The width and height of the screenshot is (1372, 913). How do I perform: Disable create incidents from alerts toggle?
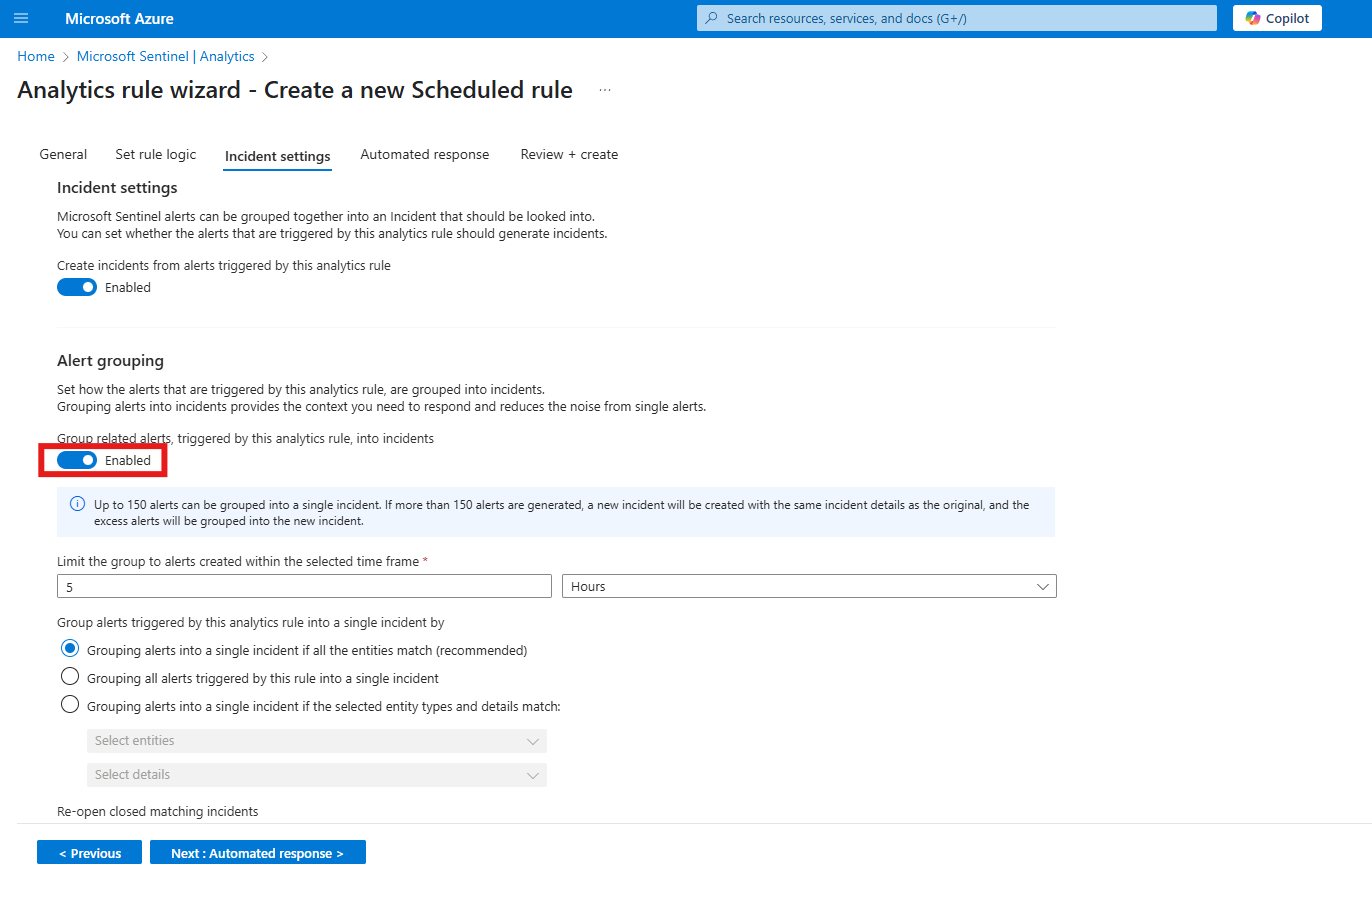tap(77, 287)
